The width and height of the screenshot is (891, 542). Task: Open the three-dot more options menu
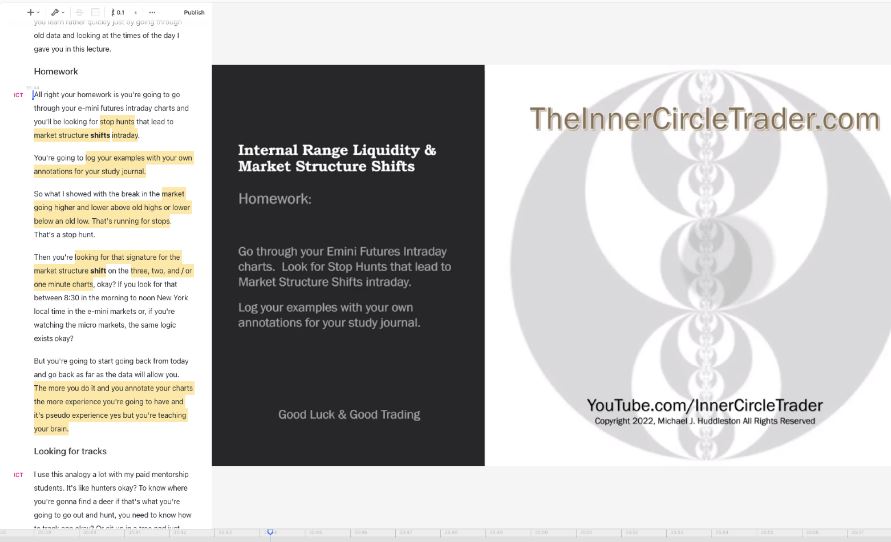[152, 12]
